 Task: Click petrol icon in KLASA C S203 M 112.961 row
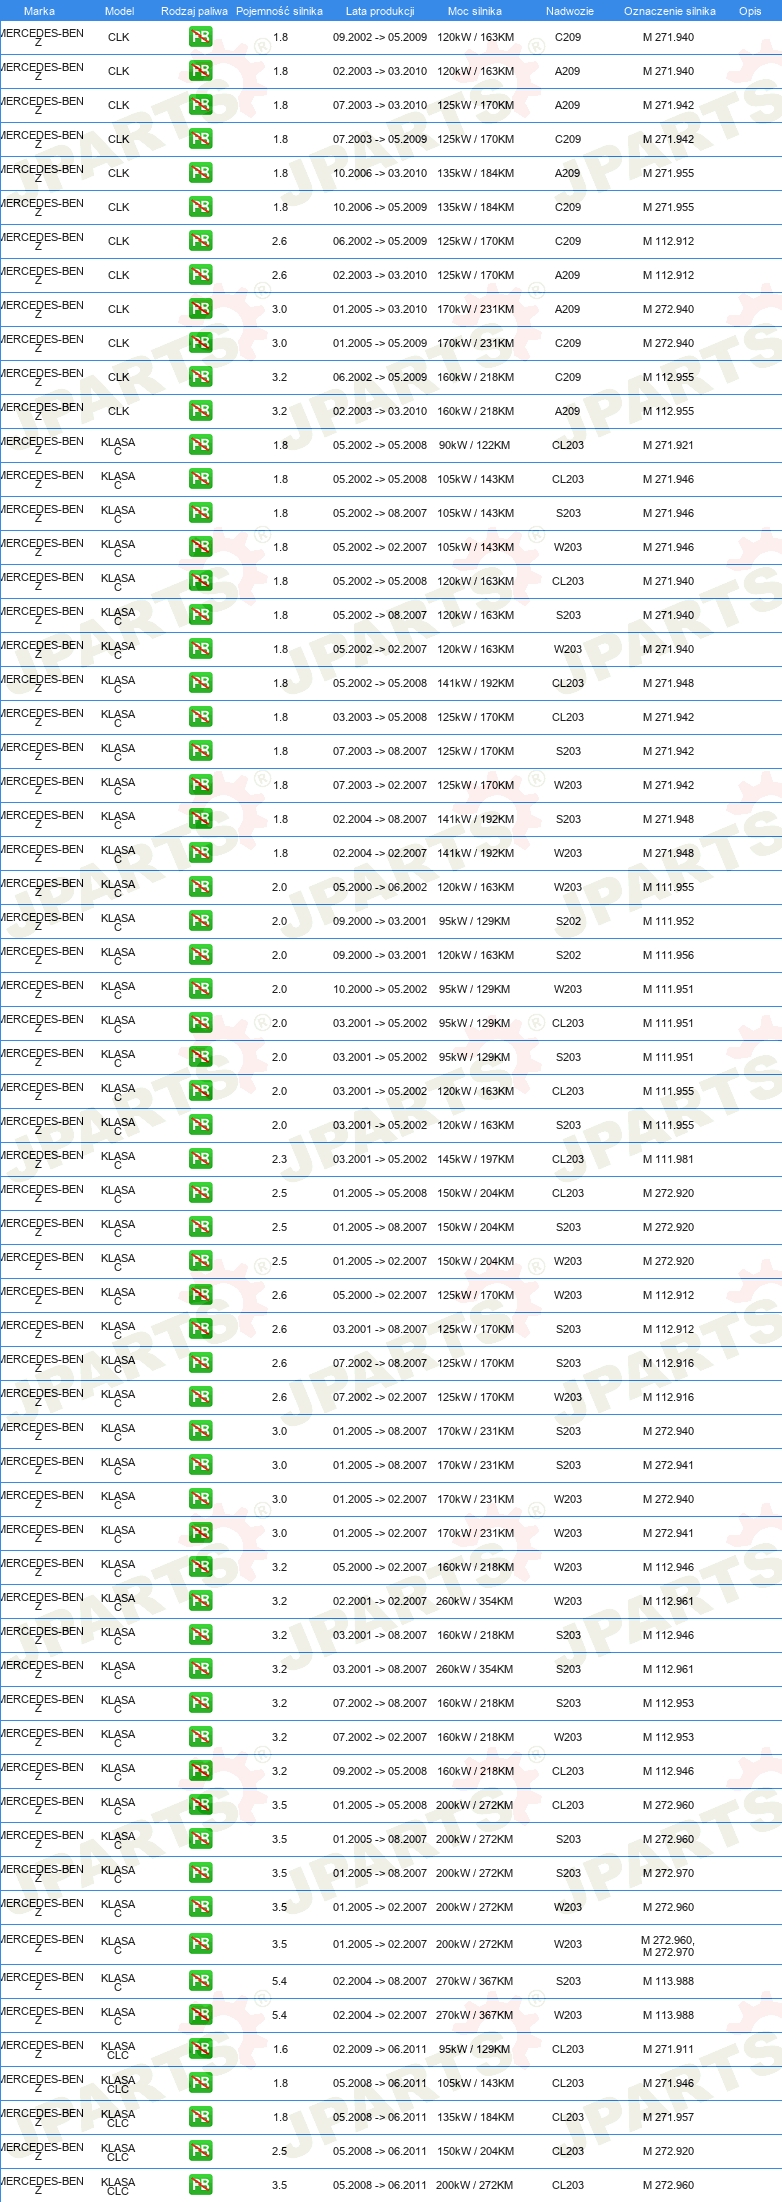(x=201, y=1669)
